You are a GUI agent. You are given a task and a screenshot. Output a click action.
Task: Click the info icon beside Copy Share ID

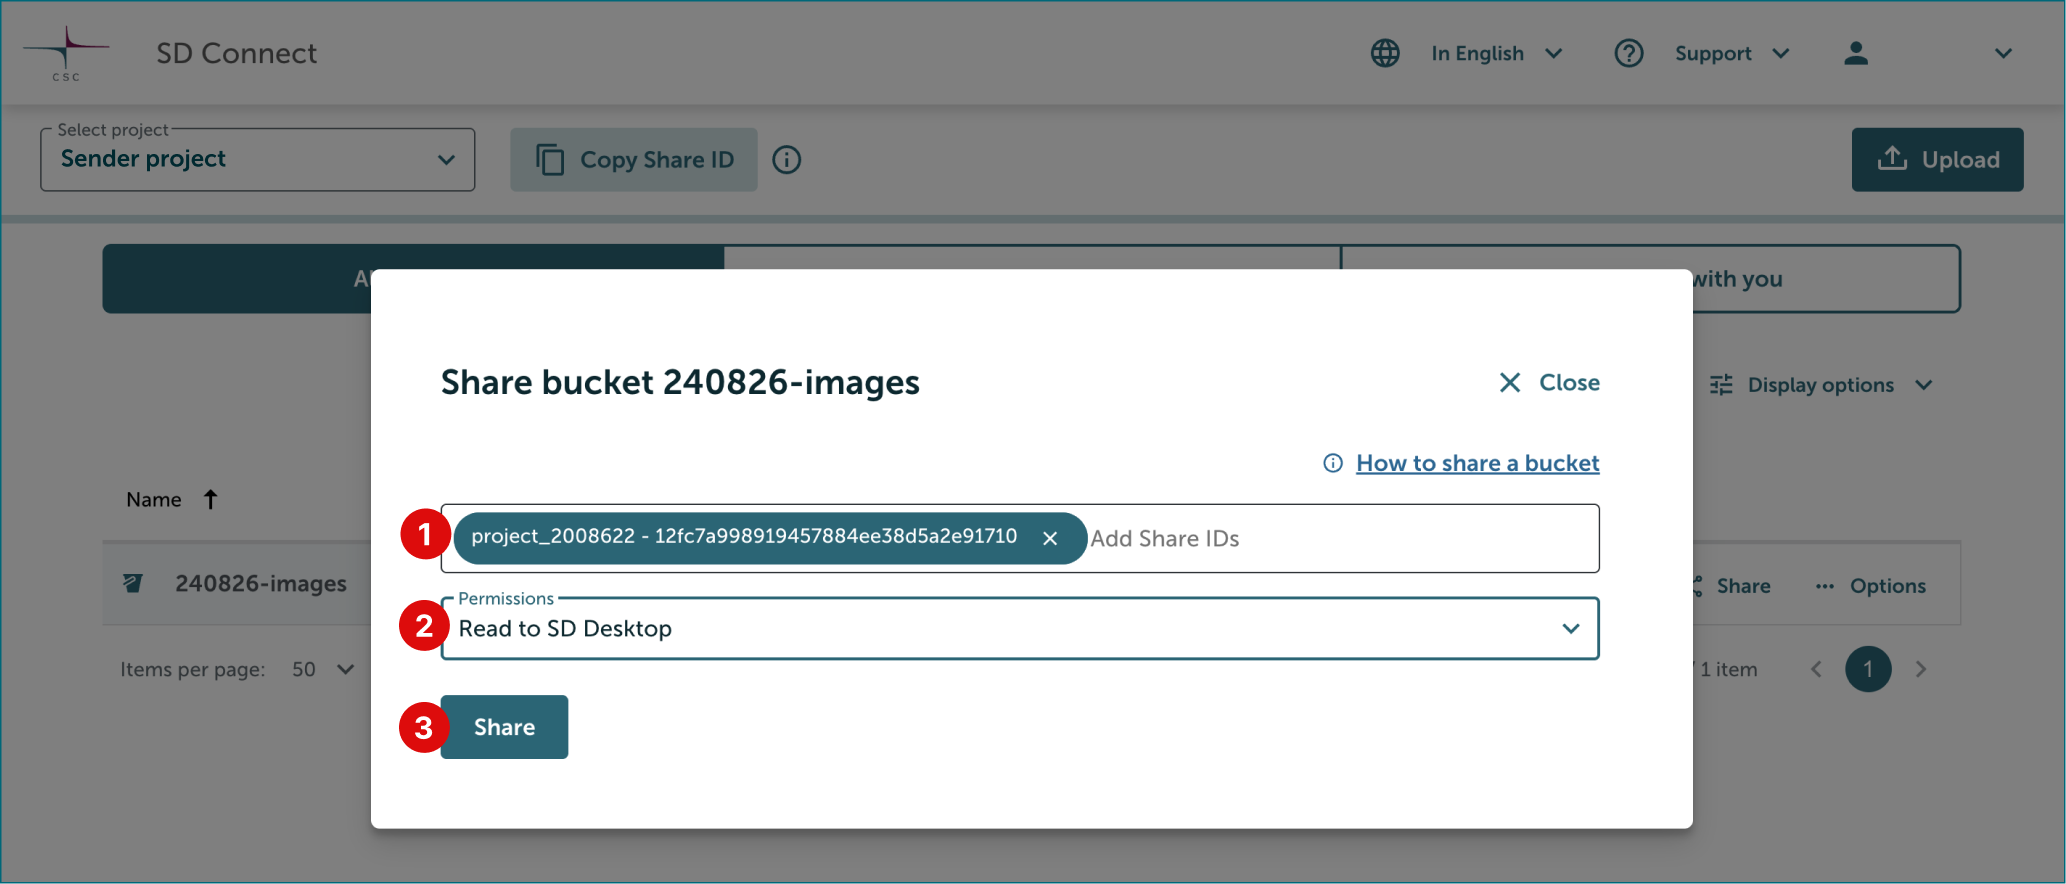(787, 160)
